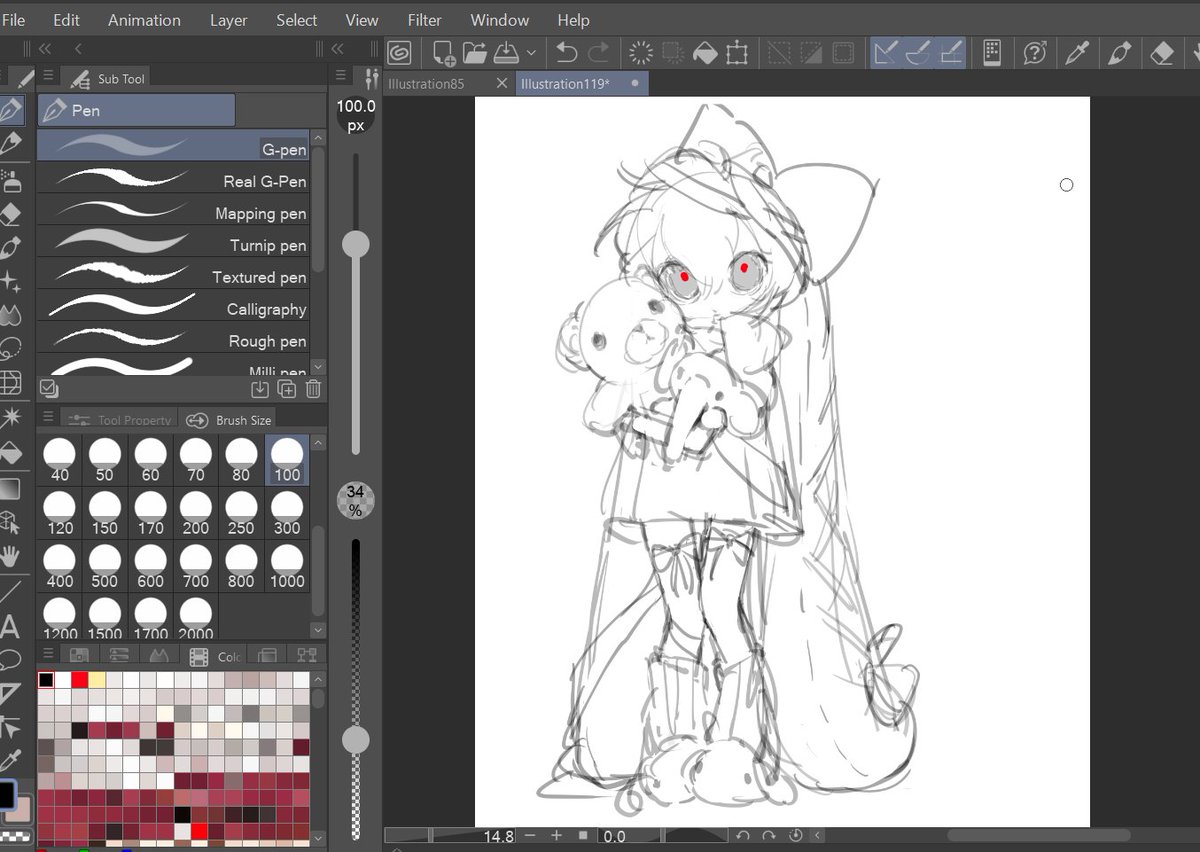Image resolution: width=1200 pixels, height=852 pixels.
Task: Select the Decoration sparkle tool
Action: (11, 281)
